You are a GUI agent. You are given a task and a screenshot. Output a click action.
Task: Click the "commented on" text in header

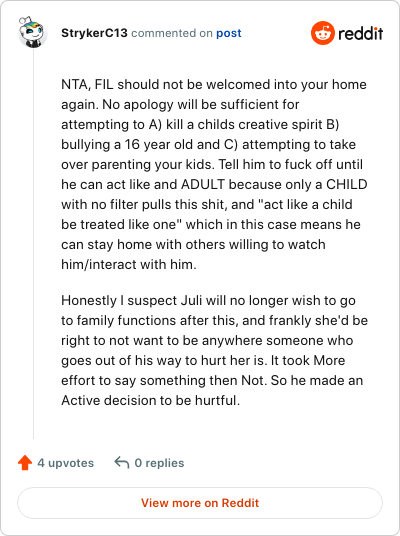(x=172, y=33)
